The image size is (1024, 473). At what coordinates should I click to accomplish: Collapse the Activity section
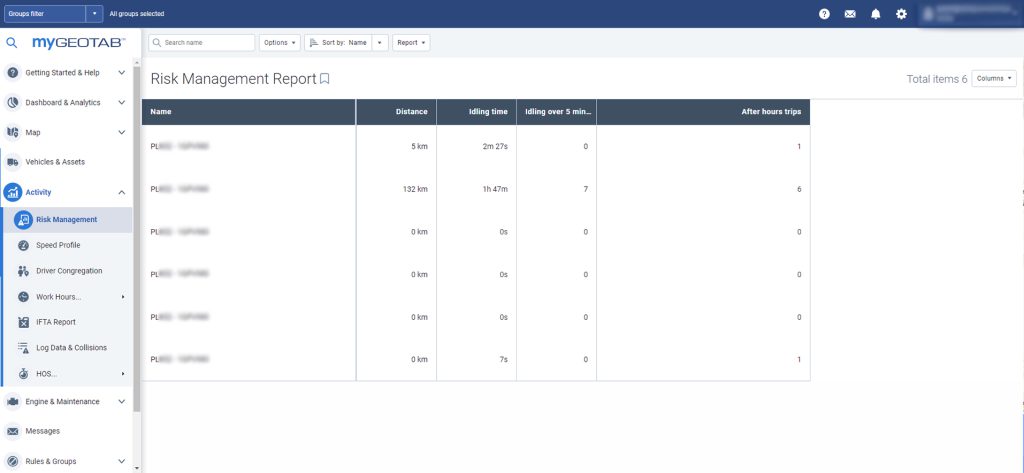pyautogui.click(x=121, y=192)
